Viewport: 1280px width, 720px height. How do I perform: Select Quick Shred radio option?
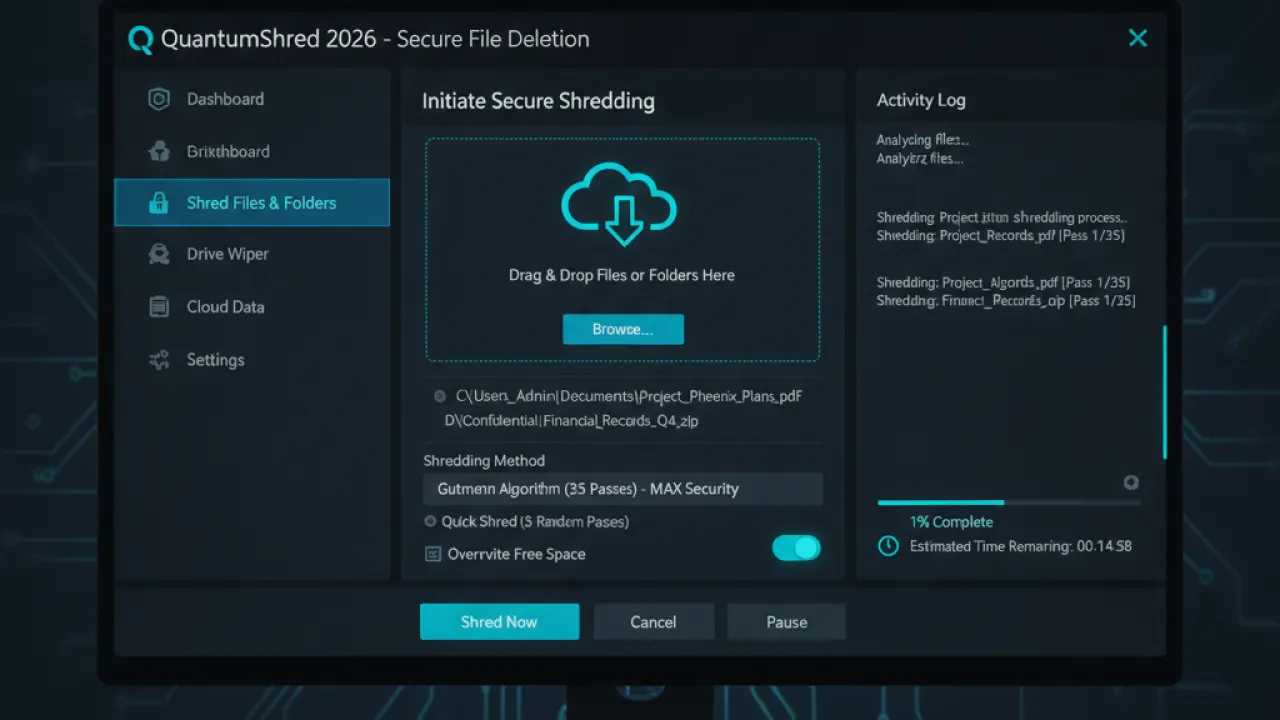coord(431,521)
